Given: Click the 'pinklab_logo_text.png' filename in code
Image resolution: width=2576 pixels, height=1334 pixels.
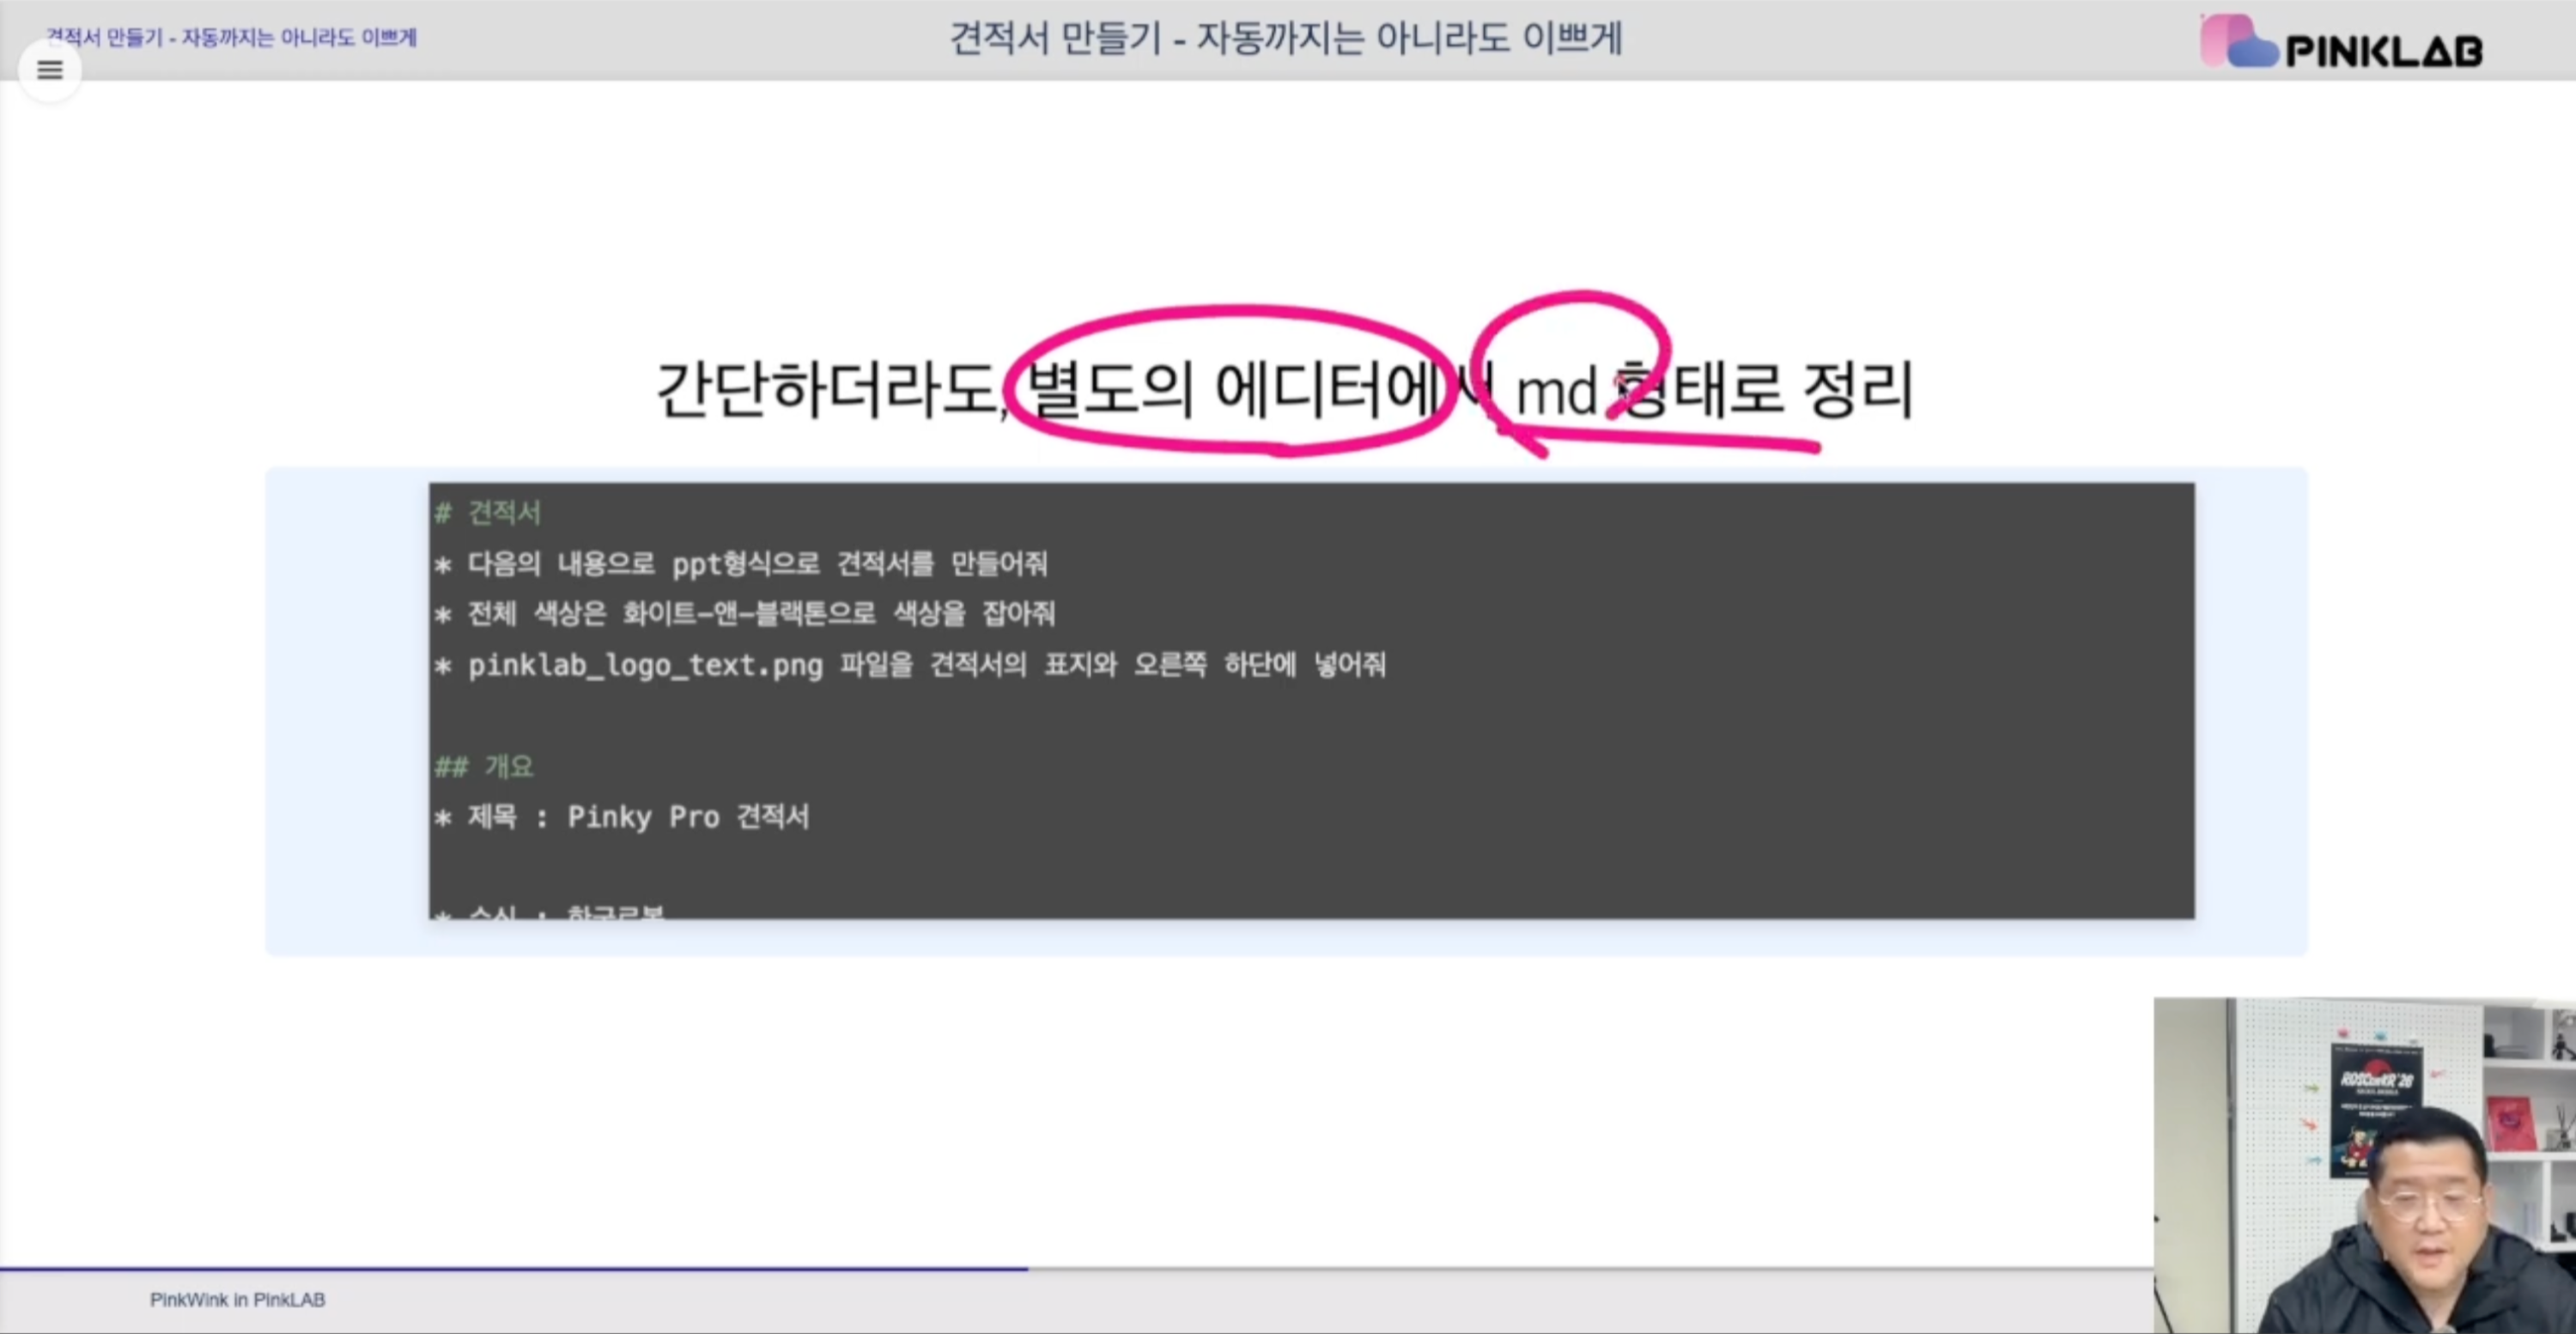Looking at the screenshot, I should pyautogui.click(x=645, y=665).
